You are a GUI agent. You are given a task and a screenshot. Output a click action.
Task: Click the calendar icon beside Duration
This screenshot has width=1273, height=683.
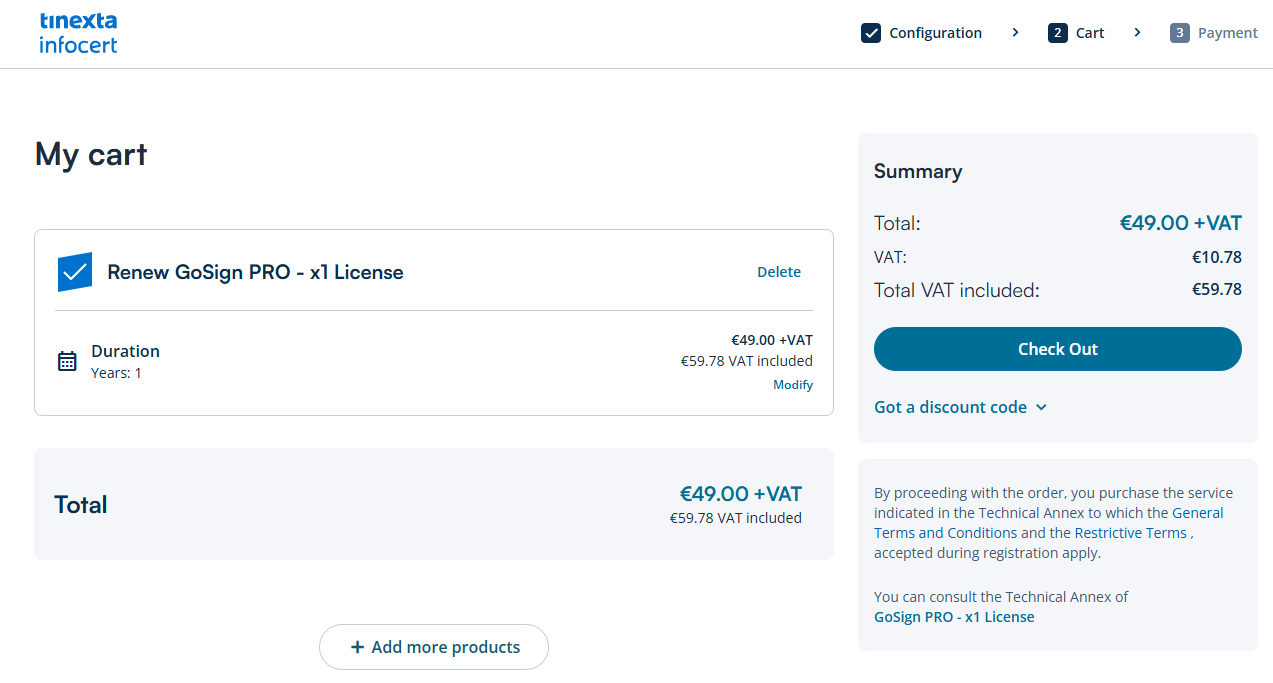[x=67, y=361]
